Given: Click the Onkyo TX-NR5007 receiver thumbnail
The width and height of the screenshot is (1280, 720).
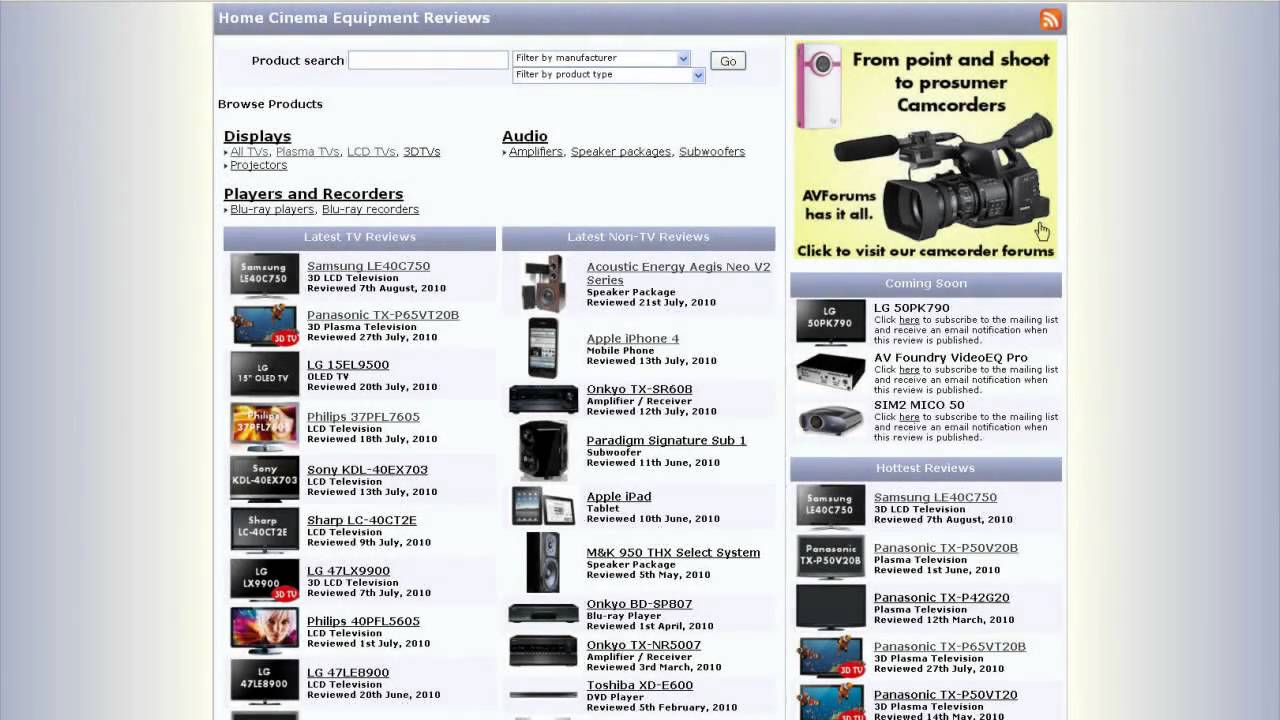Looking at the screenshot, I should pos(544,651).
